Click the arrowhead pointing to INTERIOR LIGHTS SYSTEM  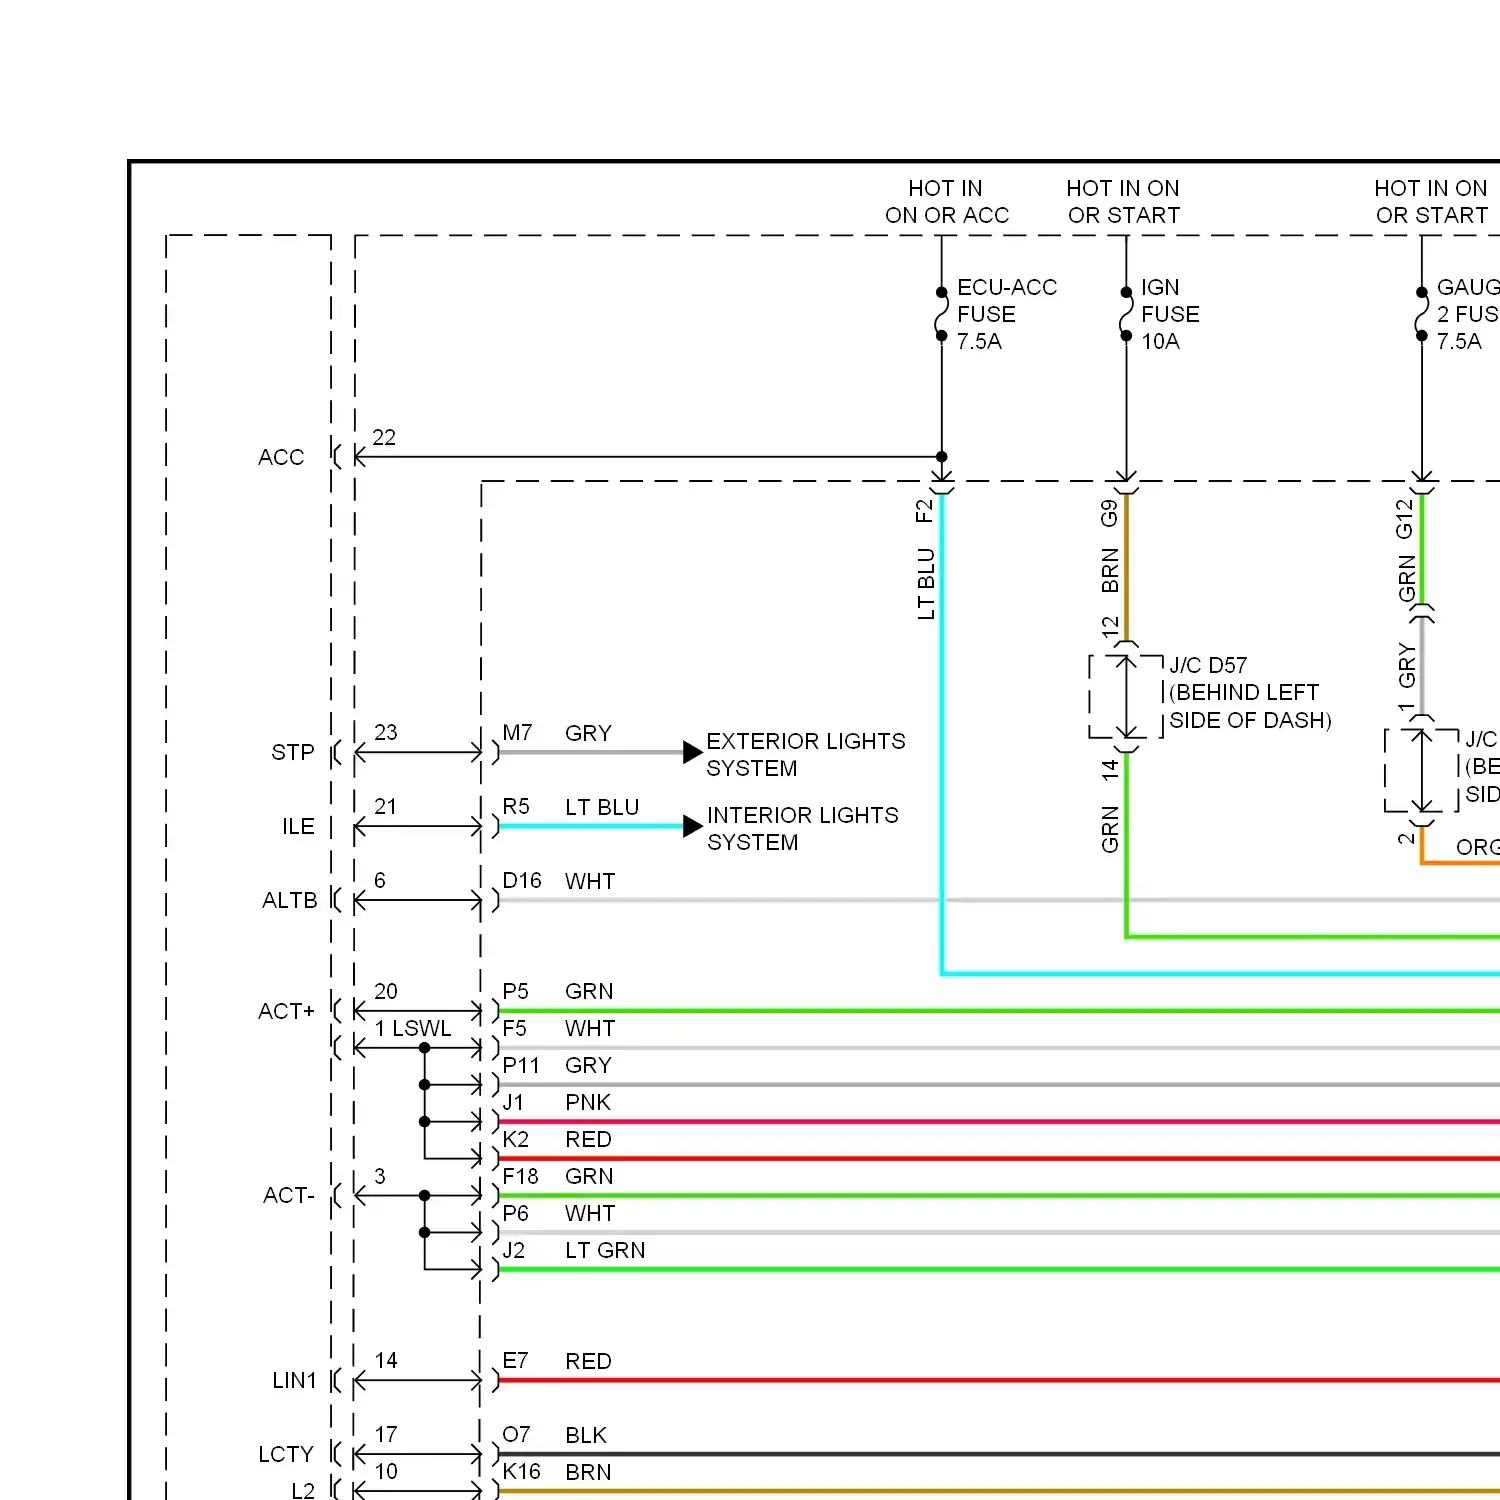click(x=692, y=826)
